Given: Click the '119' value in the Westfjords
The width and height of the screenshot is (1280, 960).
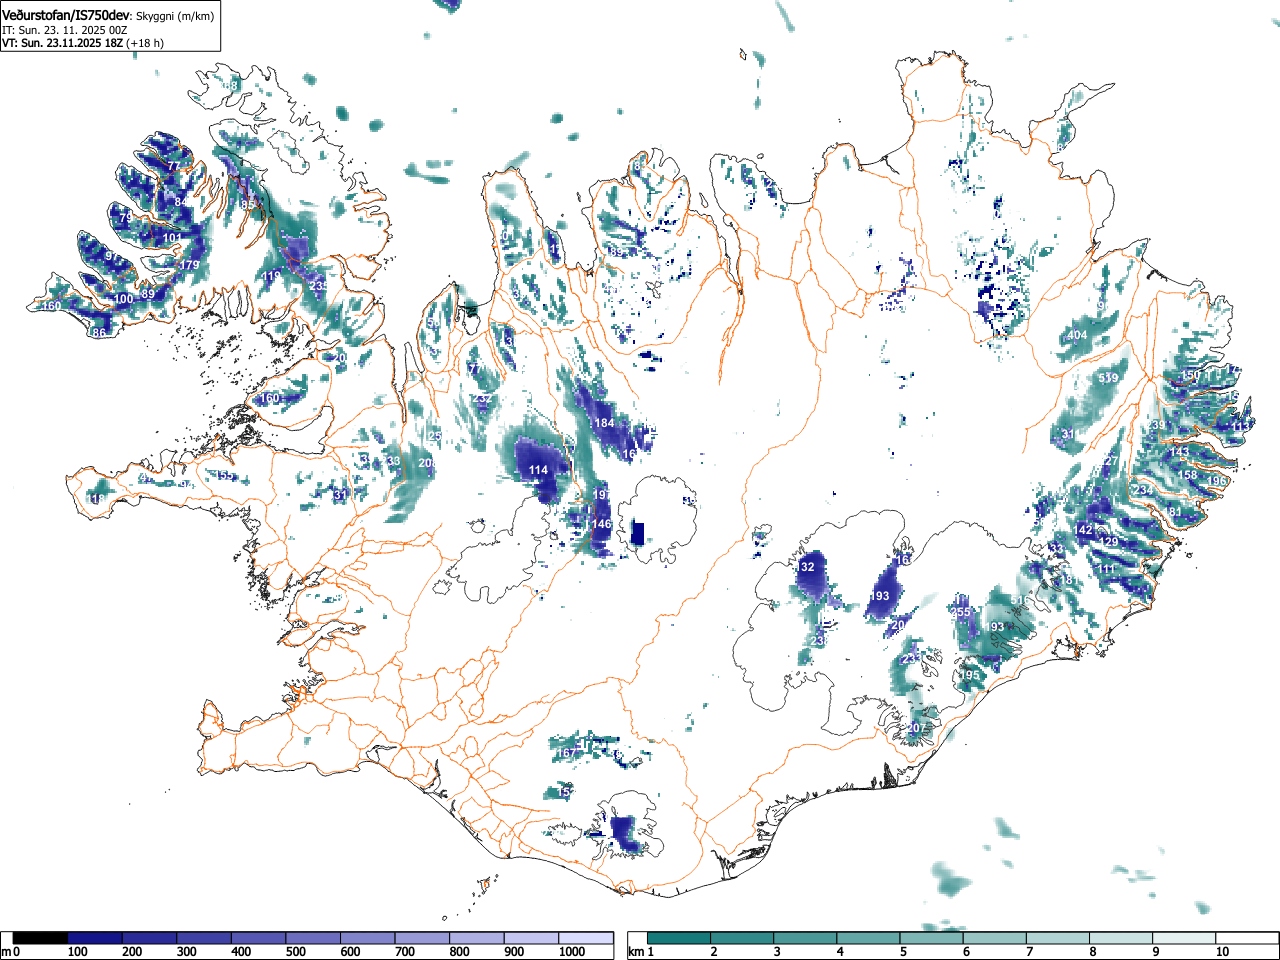Looking at the screenshot, I should coord(271,277).
